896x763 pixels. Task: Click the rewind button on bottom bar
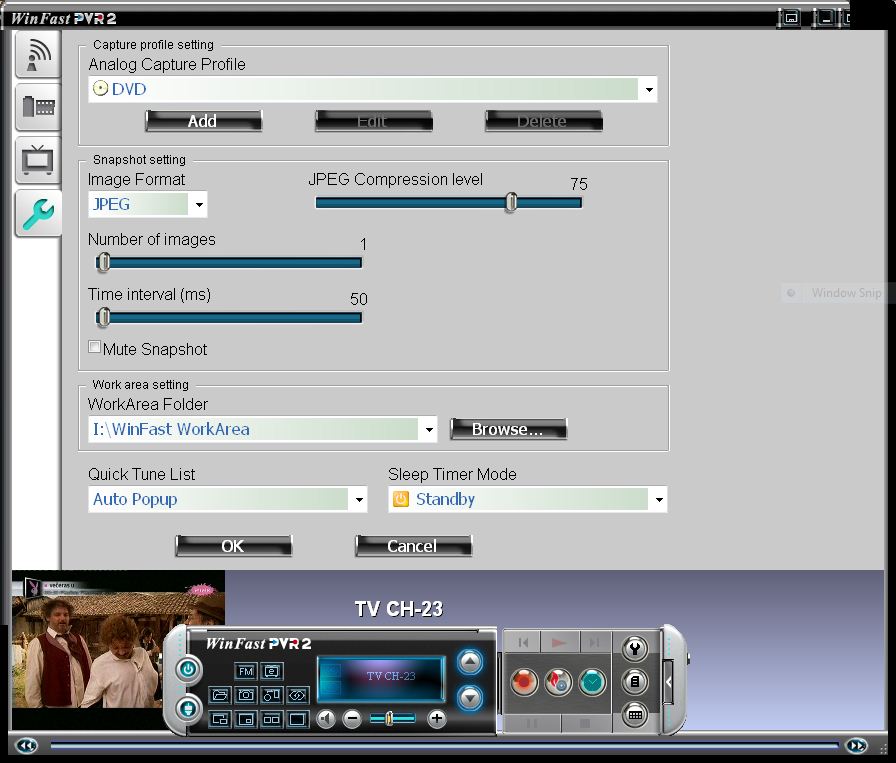[26, 745]
